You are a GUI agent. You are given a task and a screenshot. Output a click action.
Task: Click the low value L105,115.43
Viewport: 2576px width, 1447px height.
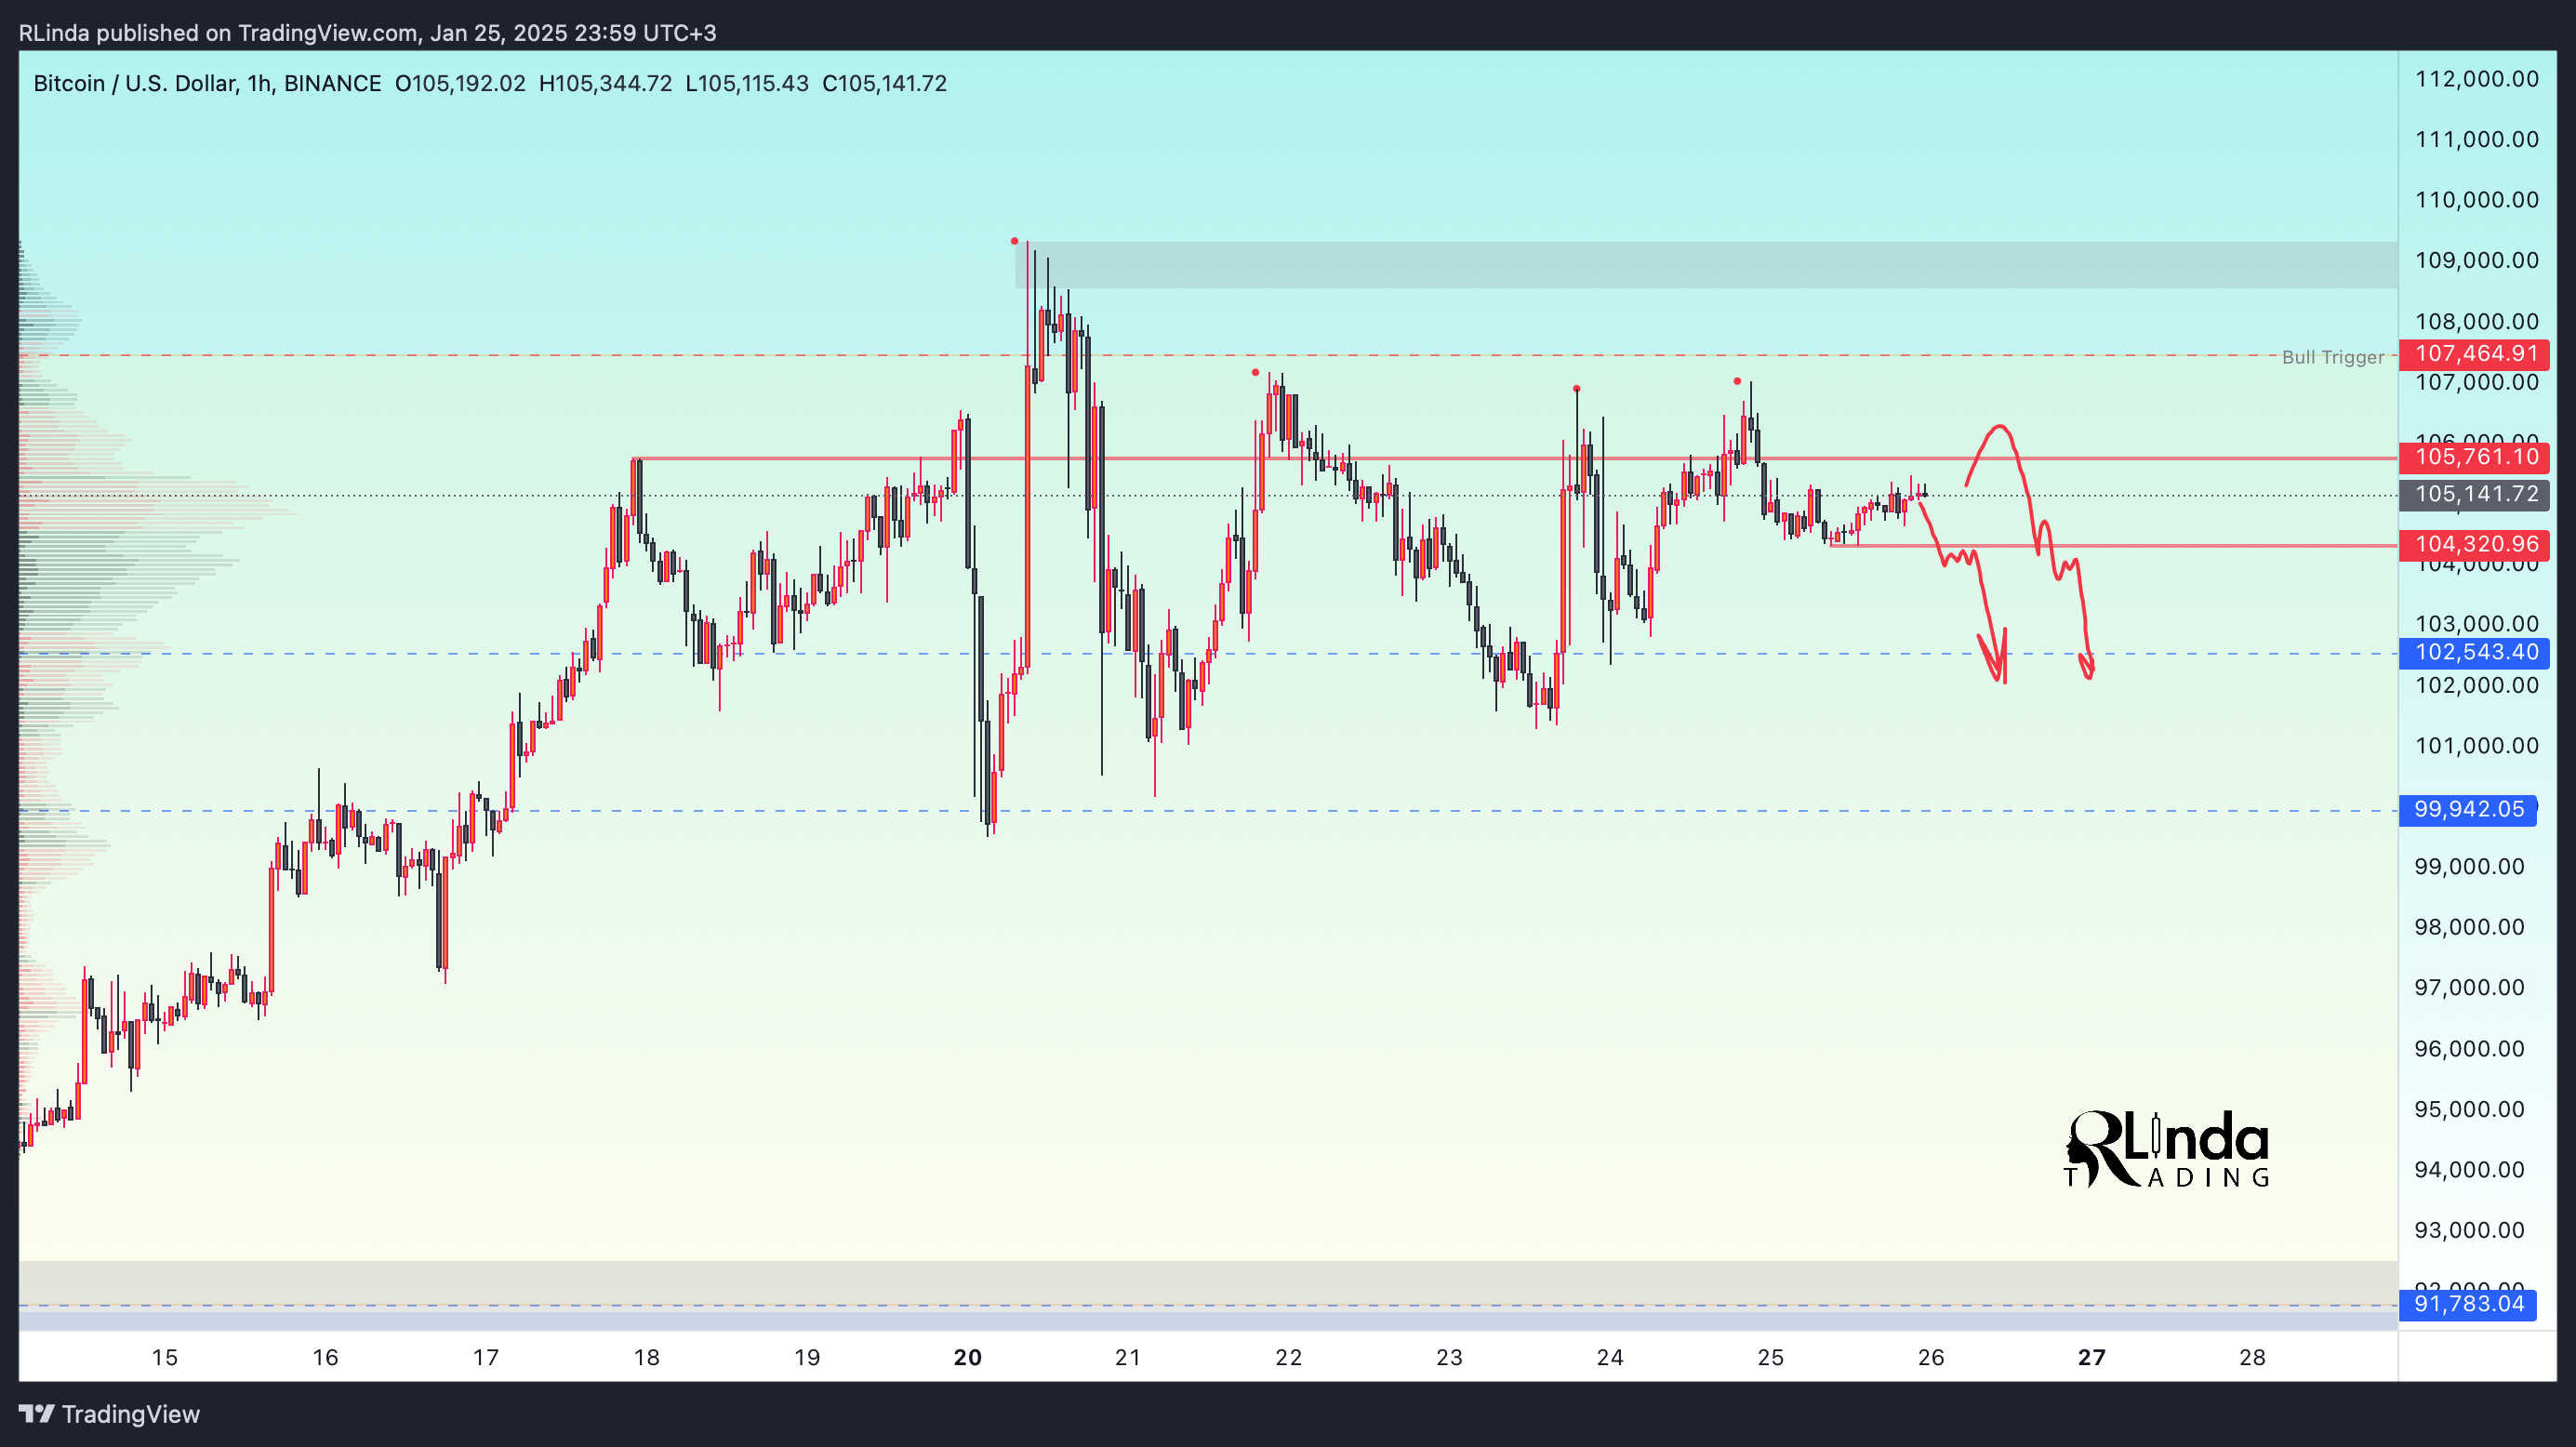[747, 83]
